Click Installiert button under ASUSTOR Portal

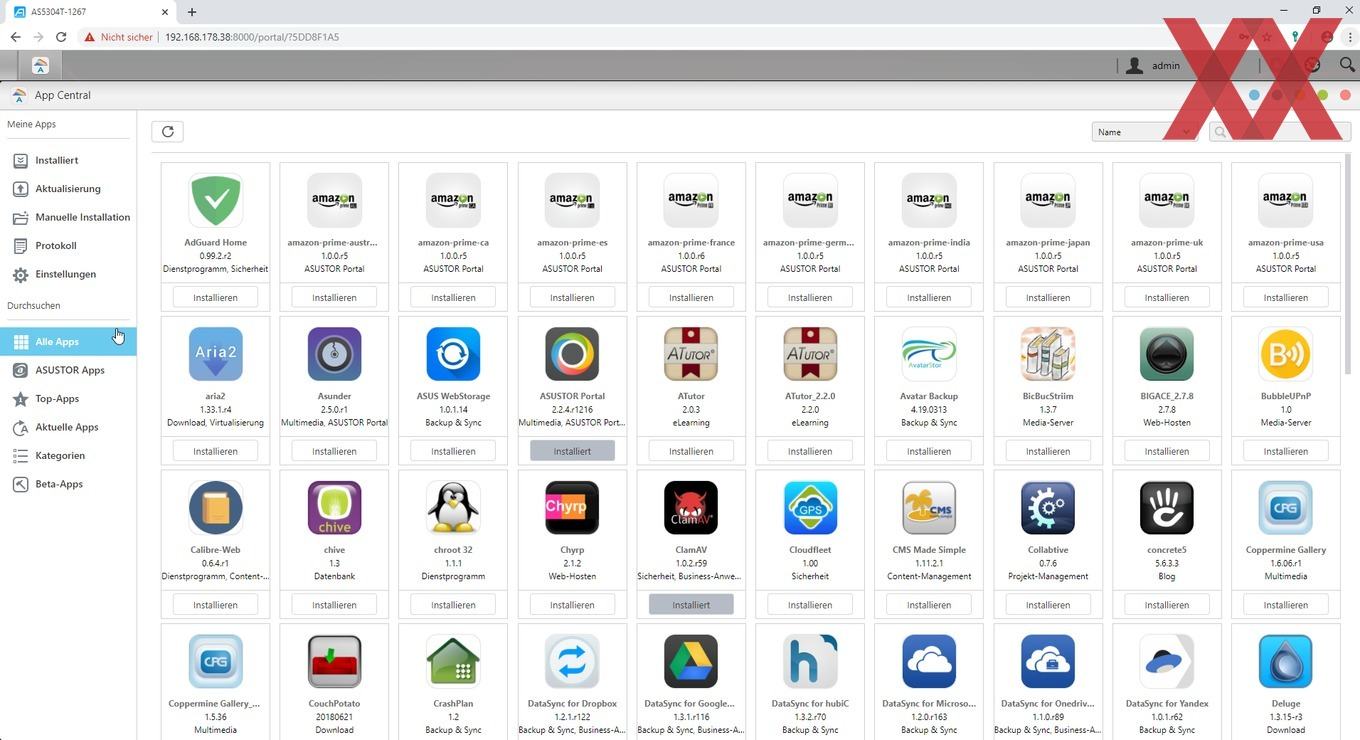(x=572, y=451)
